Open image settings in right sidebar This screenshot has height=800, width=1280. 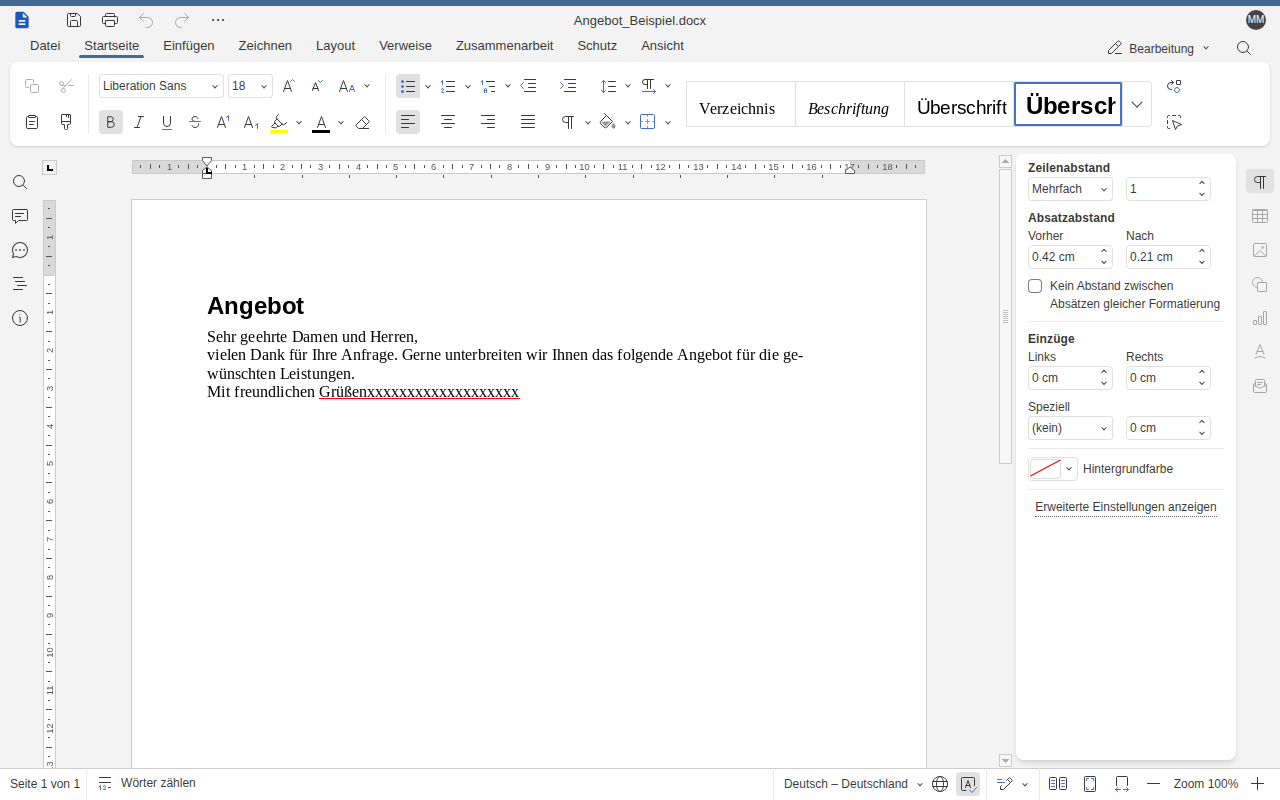(x=1260, y=250)
